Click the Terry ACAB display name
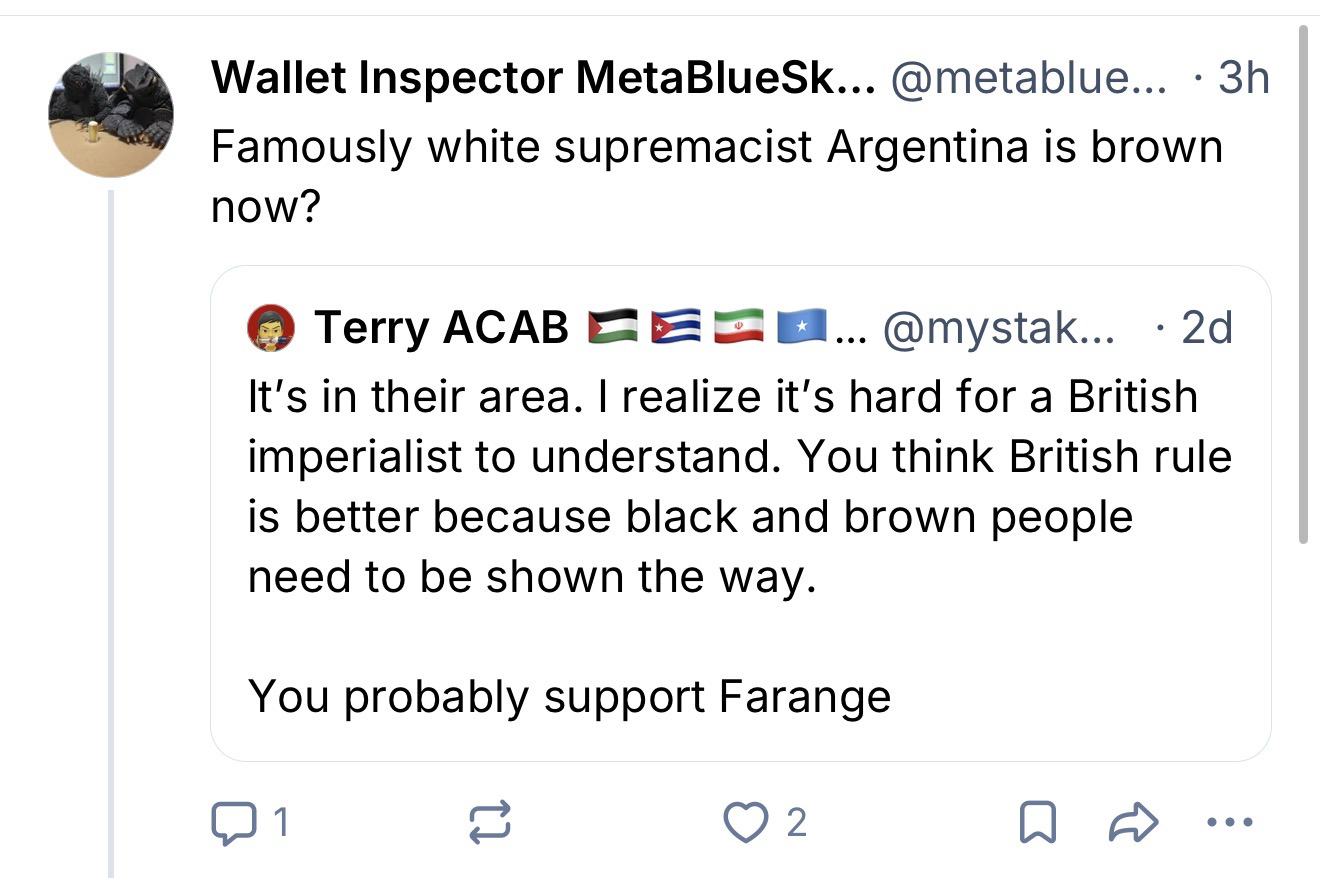 [441, 327]
